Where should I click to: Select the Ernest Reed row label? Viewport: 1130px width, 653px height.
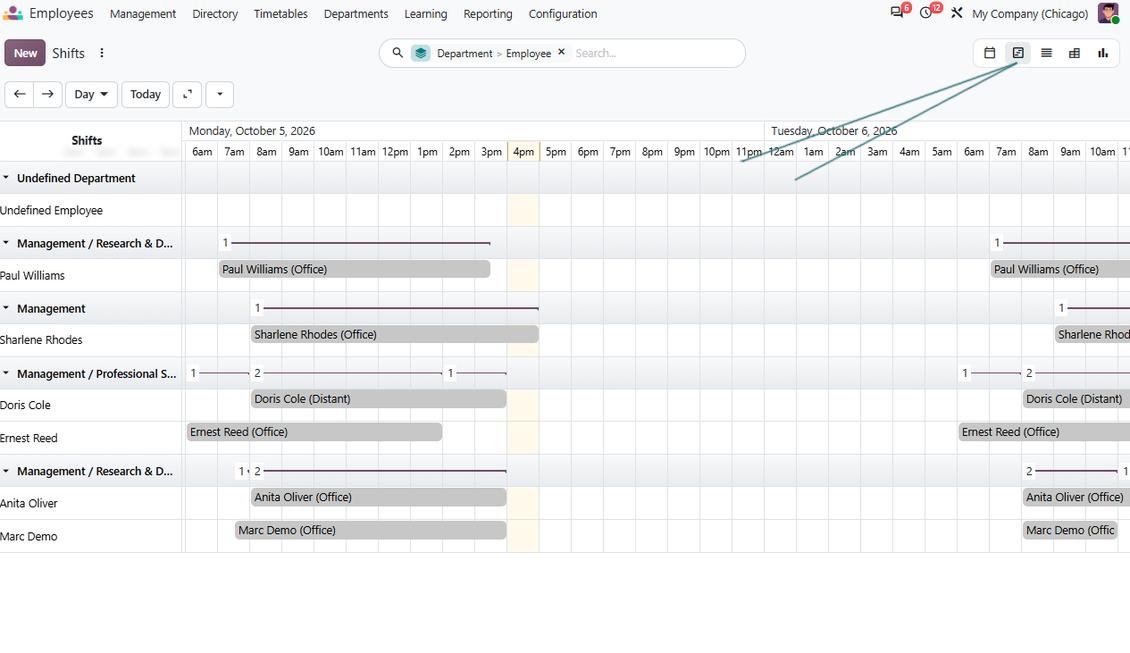click(x=29, y=438)
